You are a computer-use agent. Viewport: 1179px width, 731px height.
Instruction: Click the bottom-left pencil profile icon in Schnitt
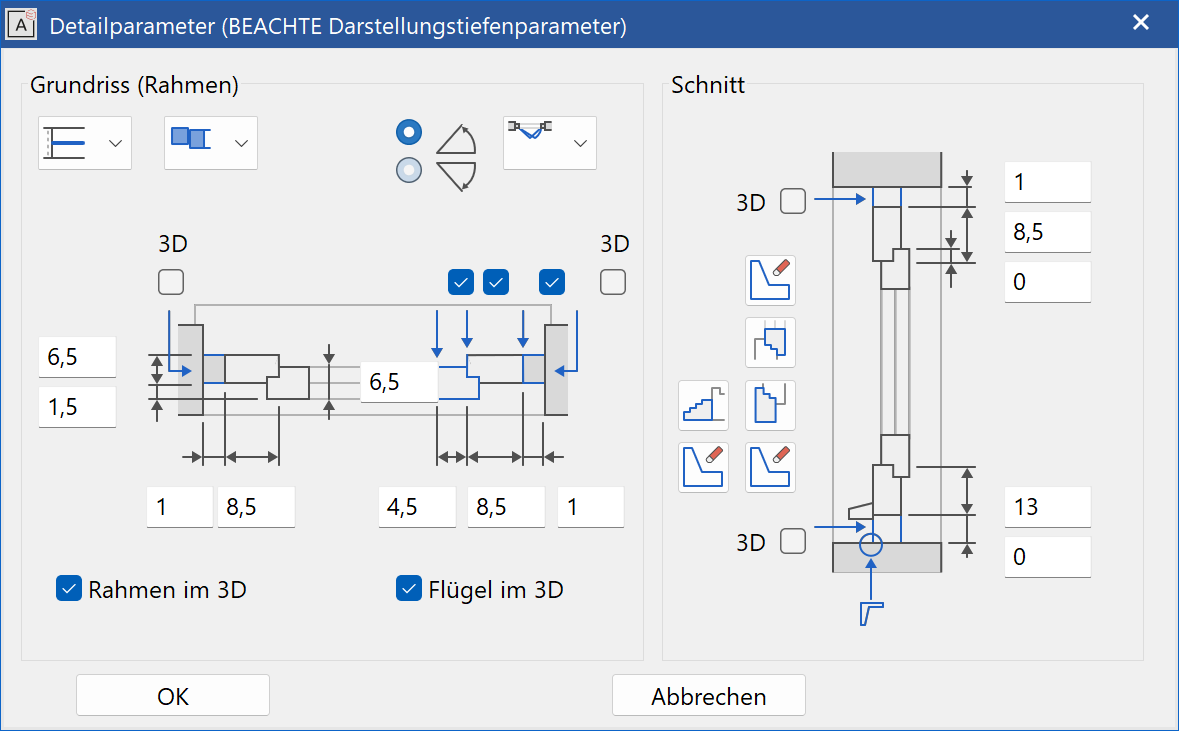click(703, 467)
